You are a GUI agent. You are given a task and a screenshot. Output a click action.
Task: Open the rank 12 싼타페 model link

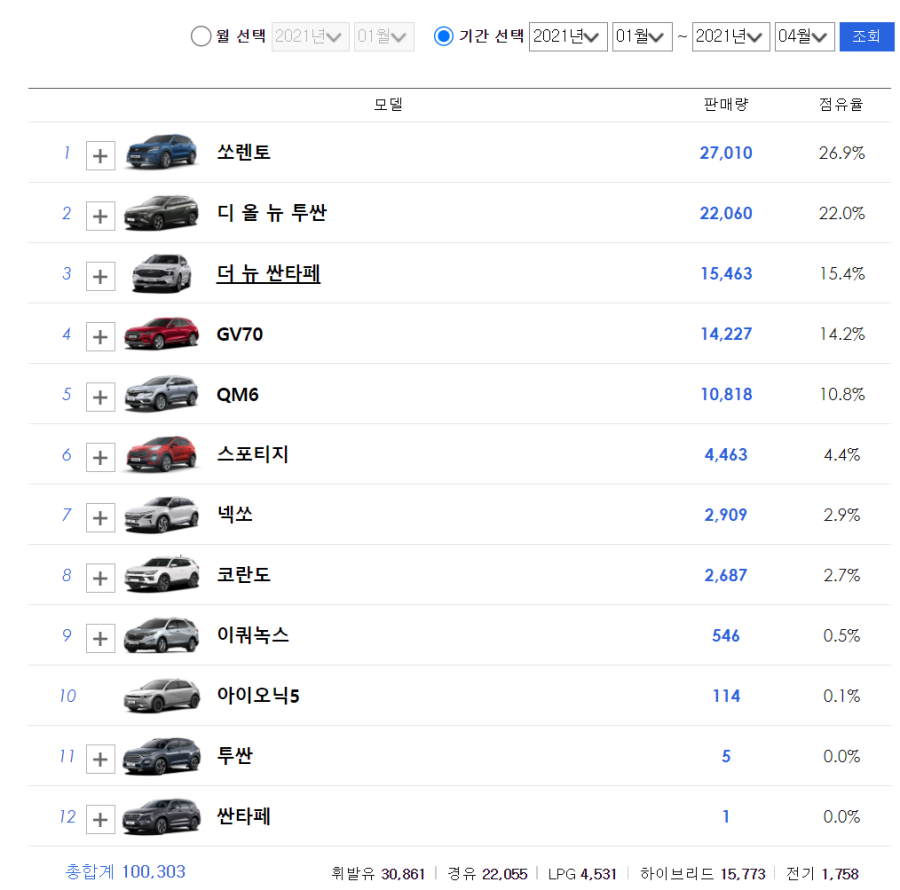(x=243, y=816)
